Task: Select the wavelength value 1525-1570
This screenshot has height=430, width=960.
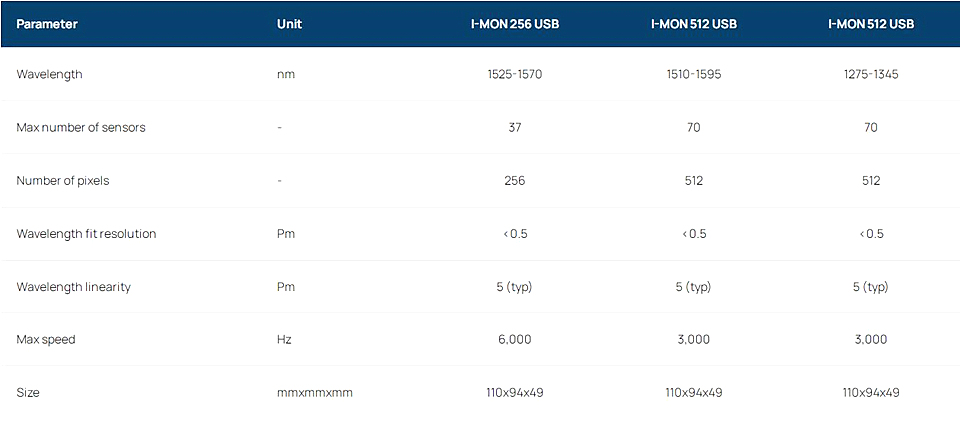Action: click(515, 75)
